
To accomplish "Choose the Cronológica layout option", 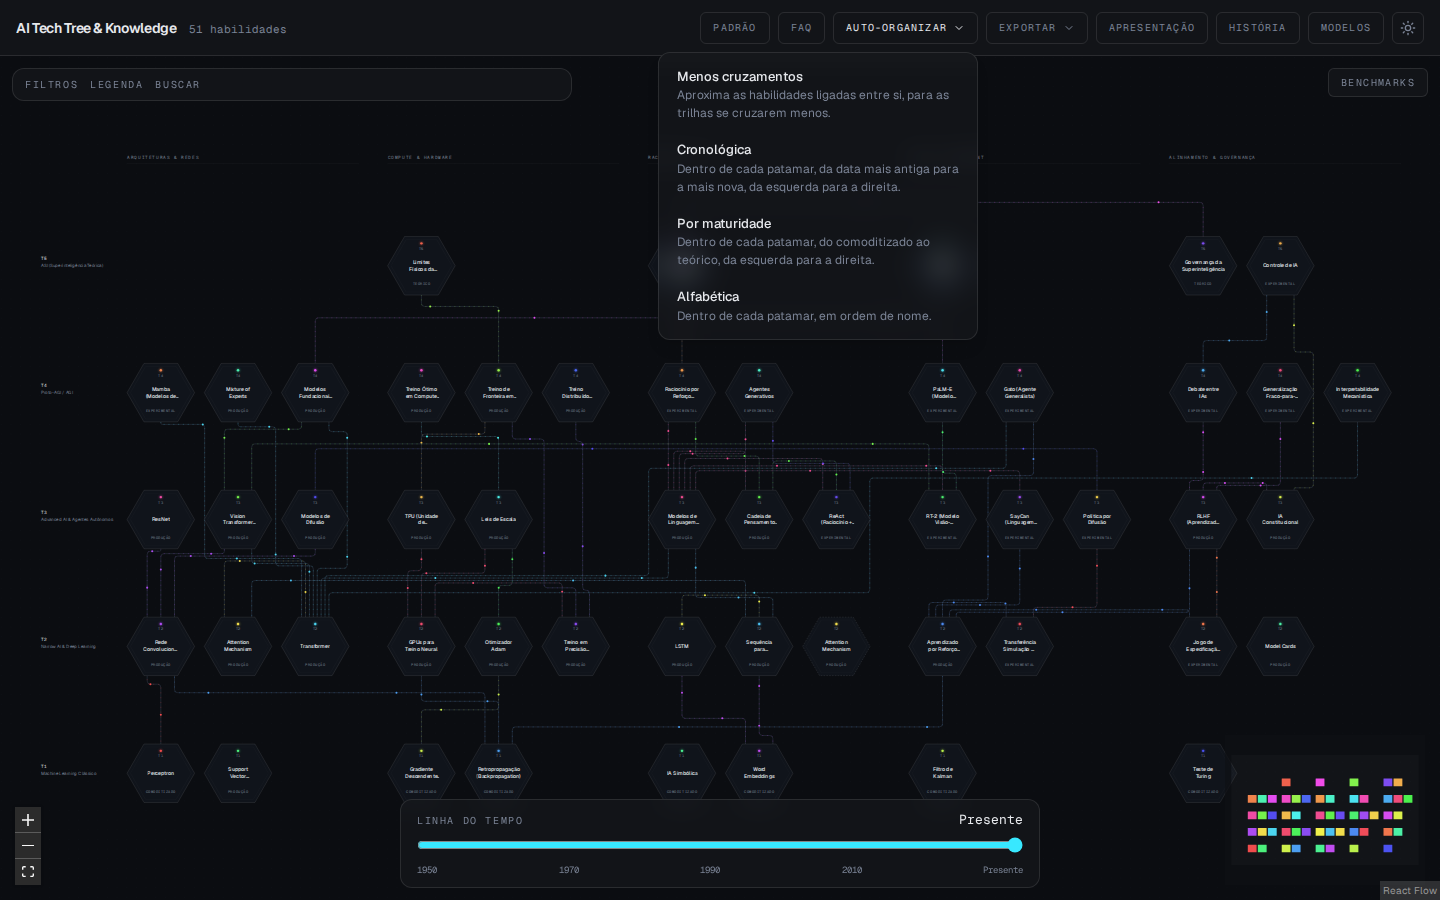I will click(818, 168).
